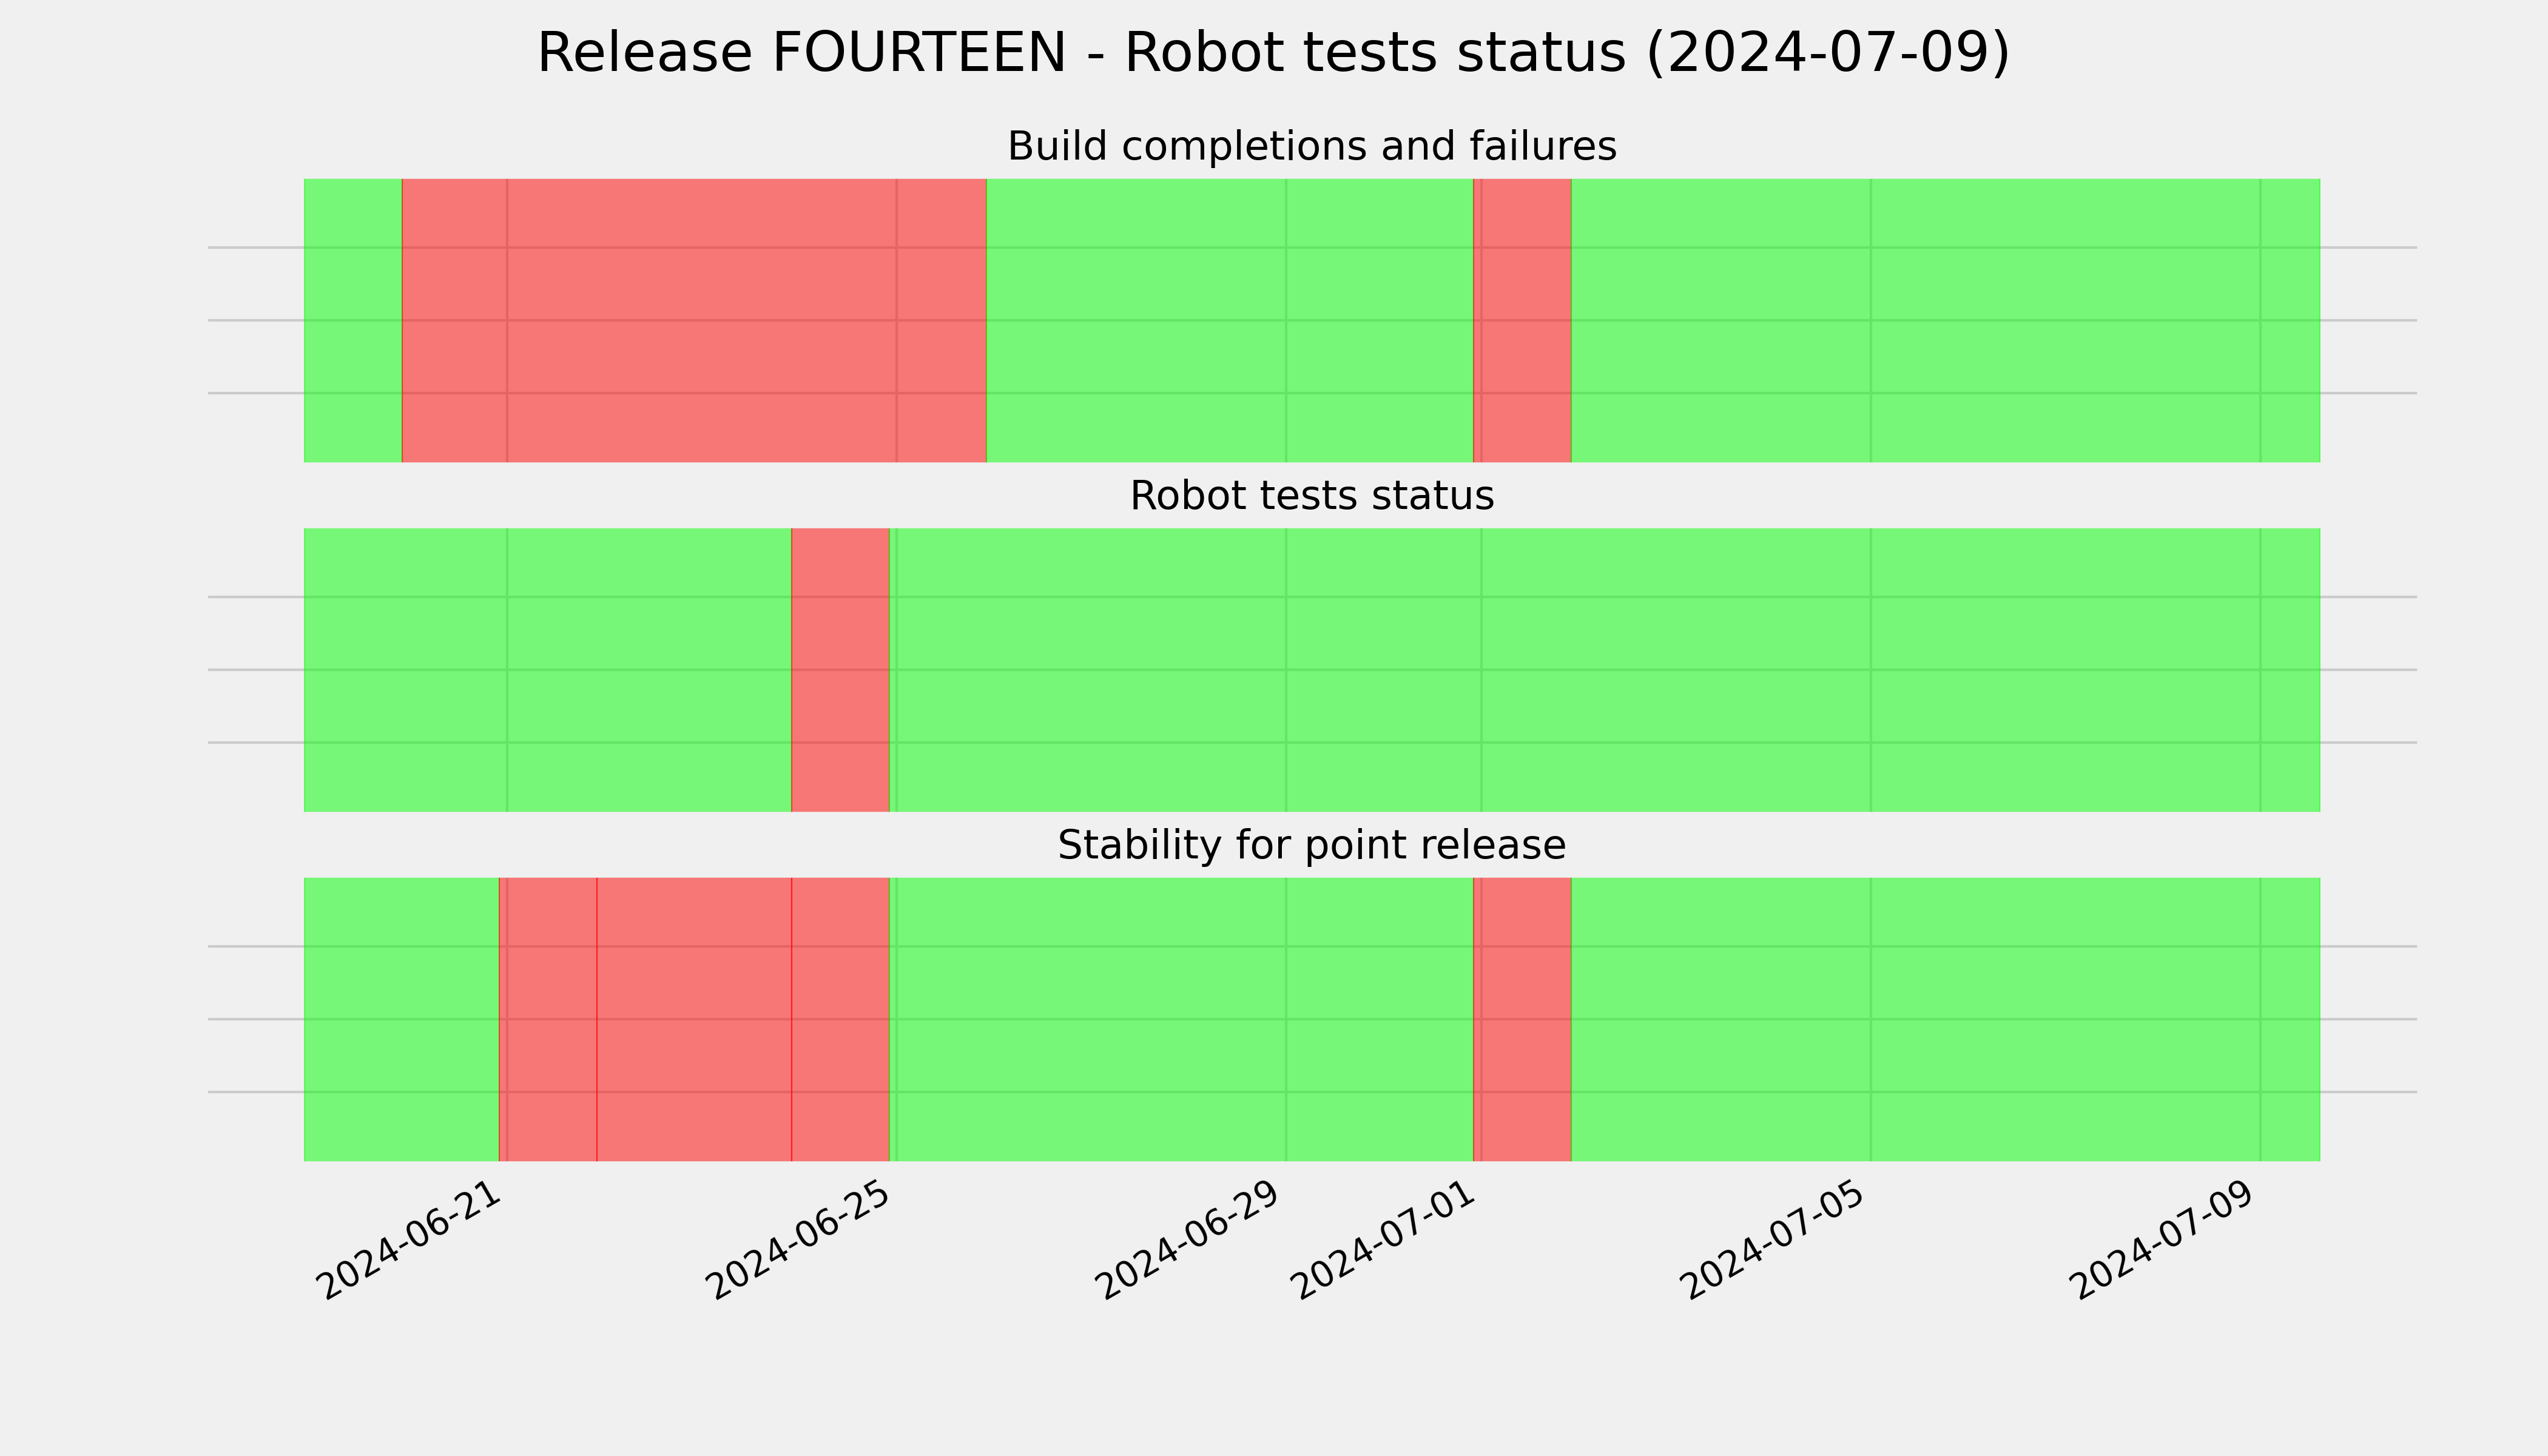Click the leftmost green block in Robot tests status chart
The image size is (2548, 1456).
click(547, 670)
